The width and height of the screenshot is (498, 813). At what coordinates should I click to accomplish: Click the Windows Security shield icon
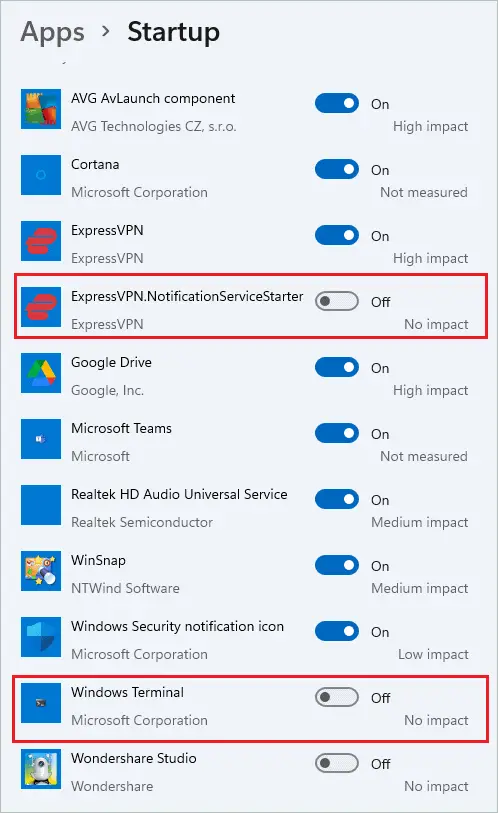tap(41, 637)
